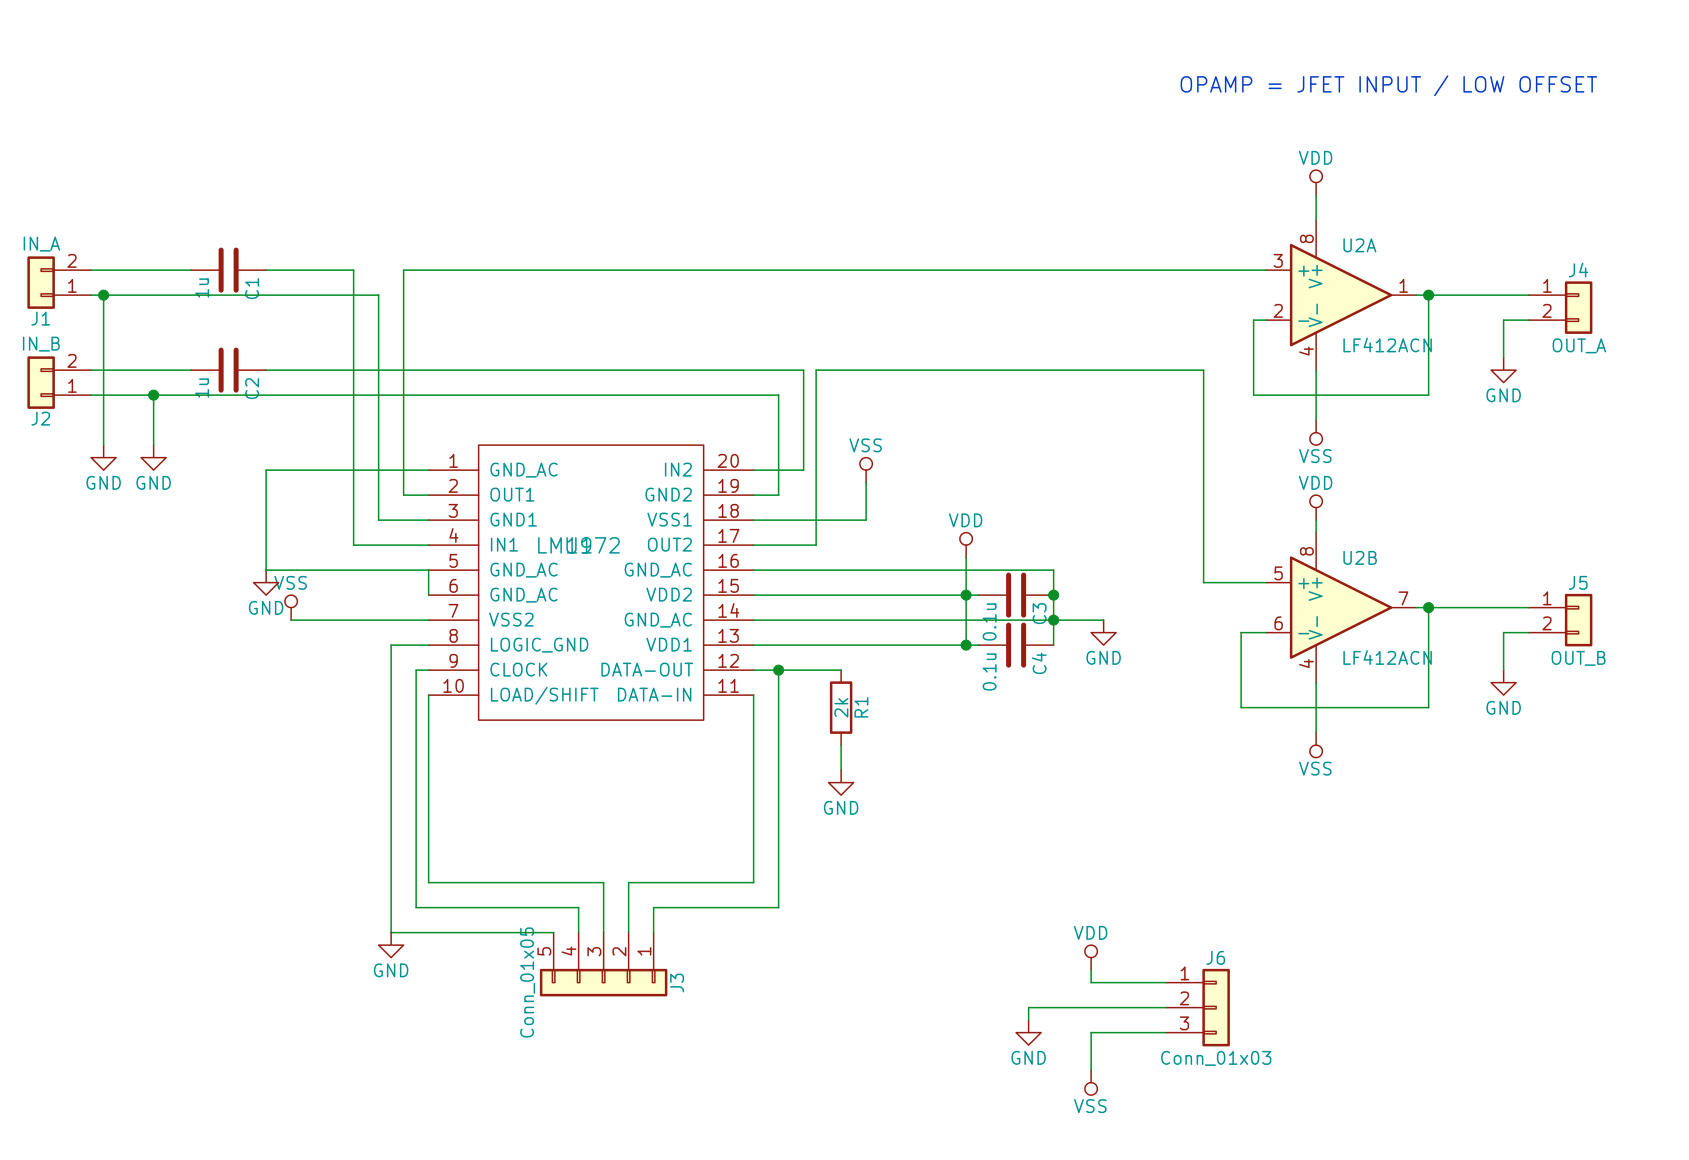Click the C1 capacitor symbol
Image resolution: width=1689 pixels, height=1160 pixels.
point(229,270)
